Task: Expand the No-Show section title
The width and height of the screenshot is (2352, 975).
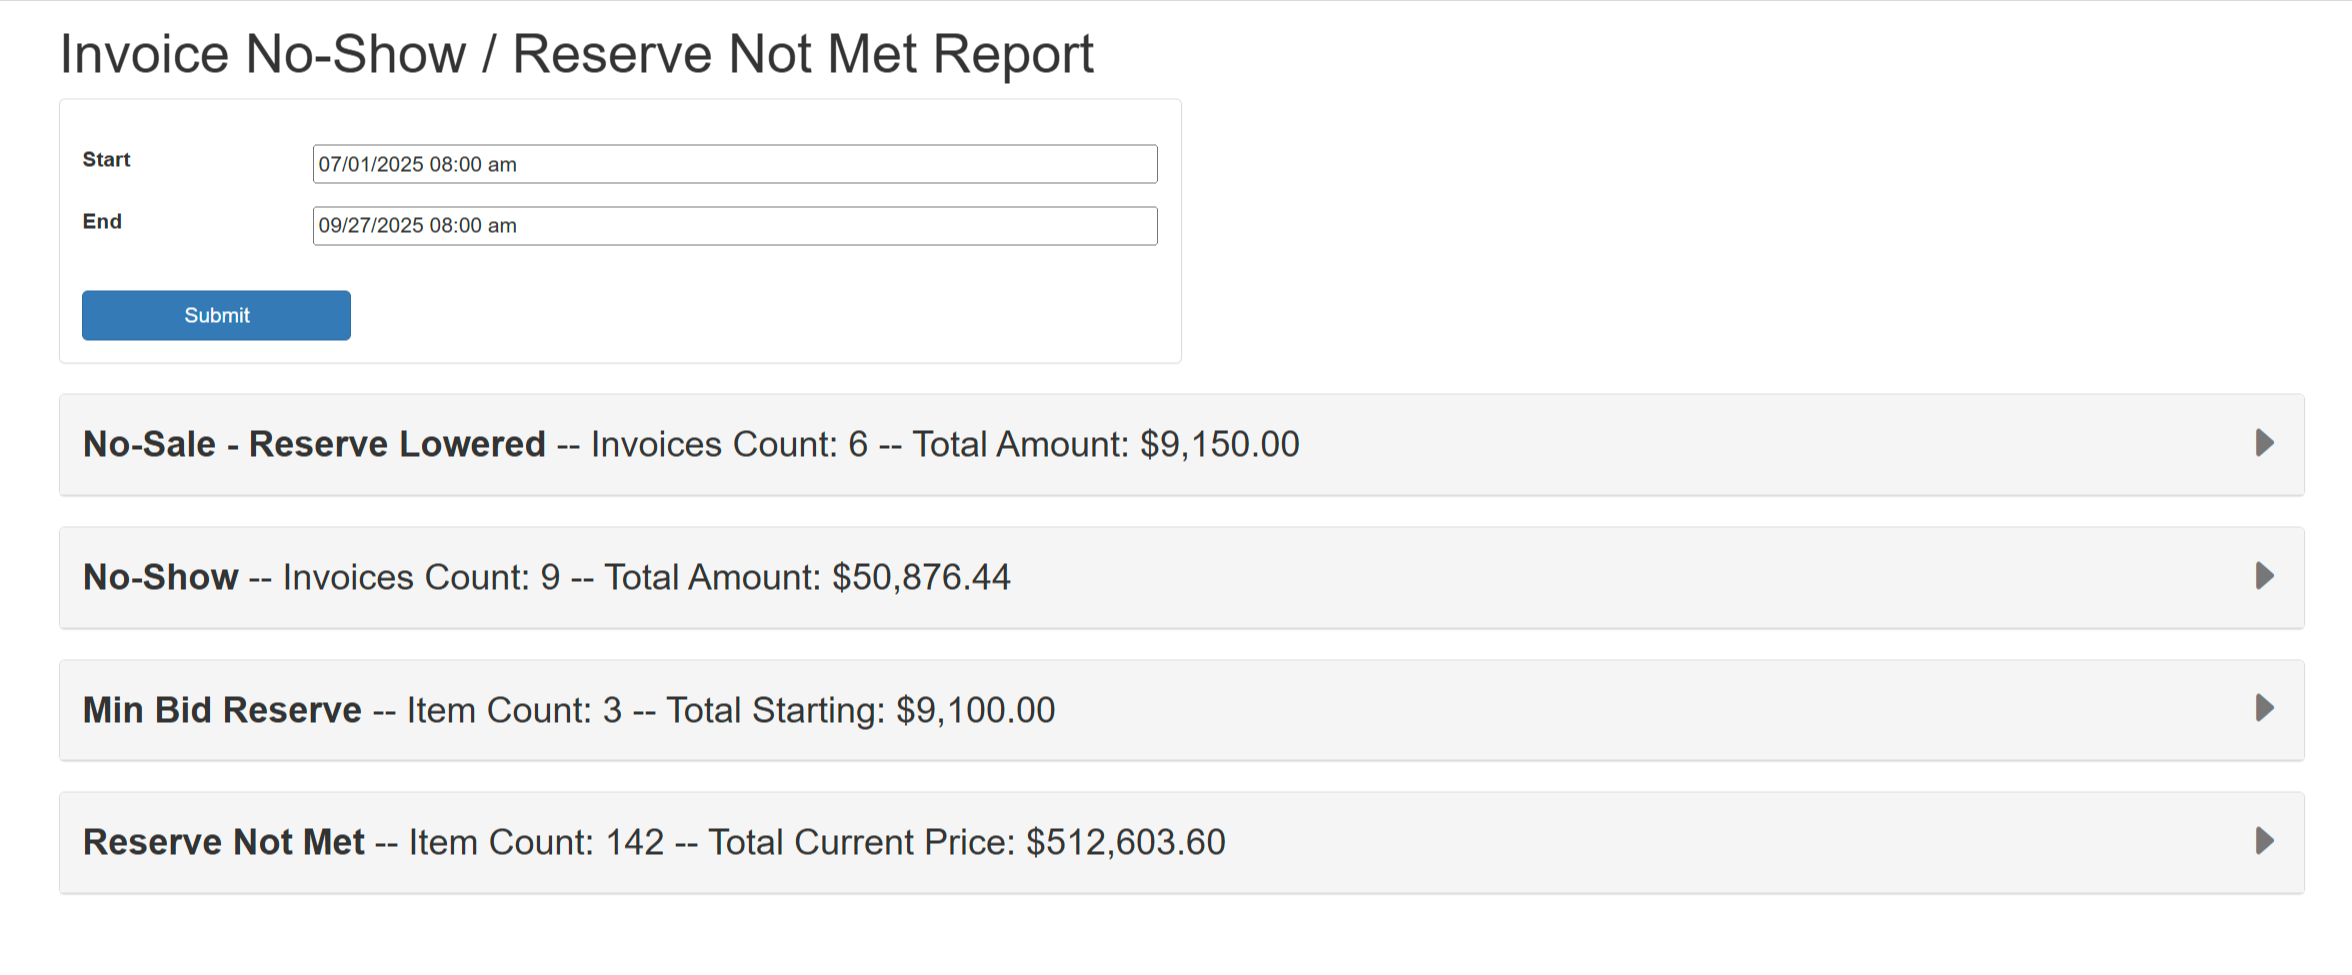Action: (x=160, y=577)
